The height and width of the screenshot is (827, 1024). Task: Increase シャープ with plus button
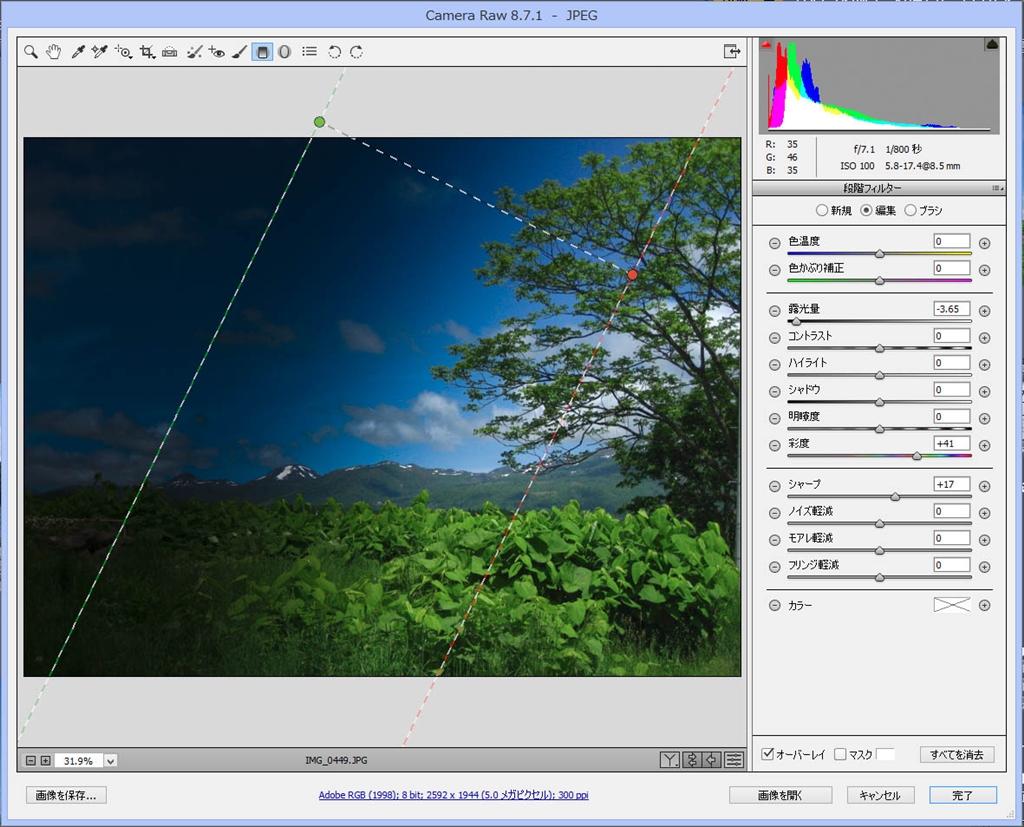click(x=985, y=487)
